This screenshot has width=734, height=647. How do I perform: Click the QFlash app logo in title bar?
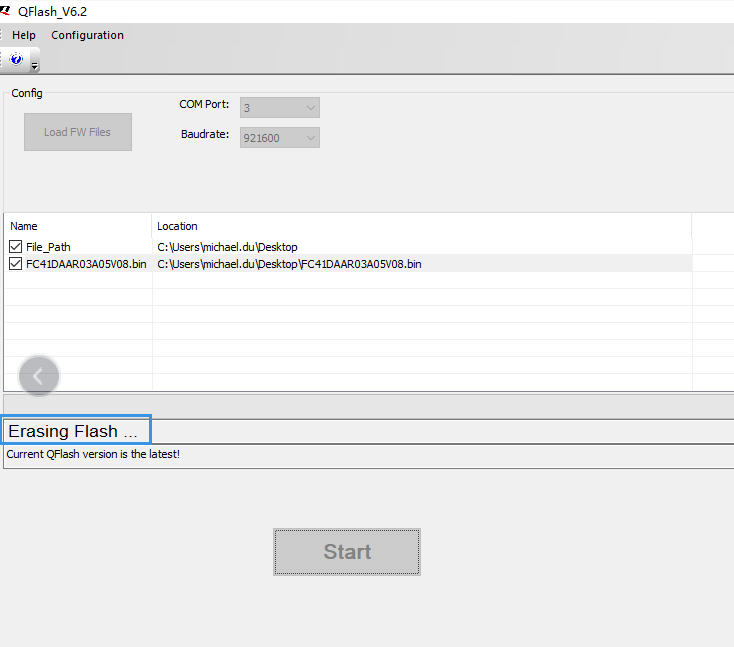[x=5, y=10]
